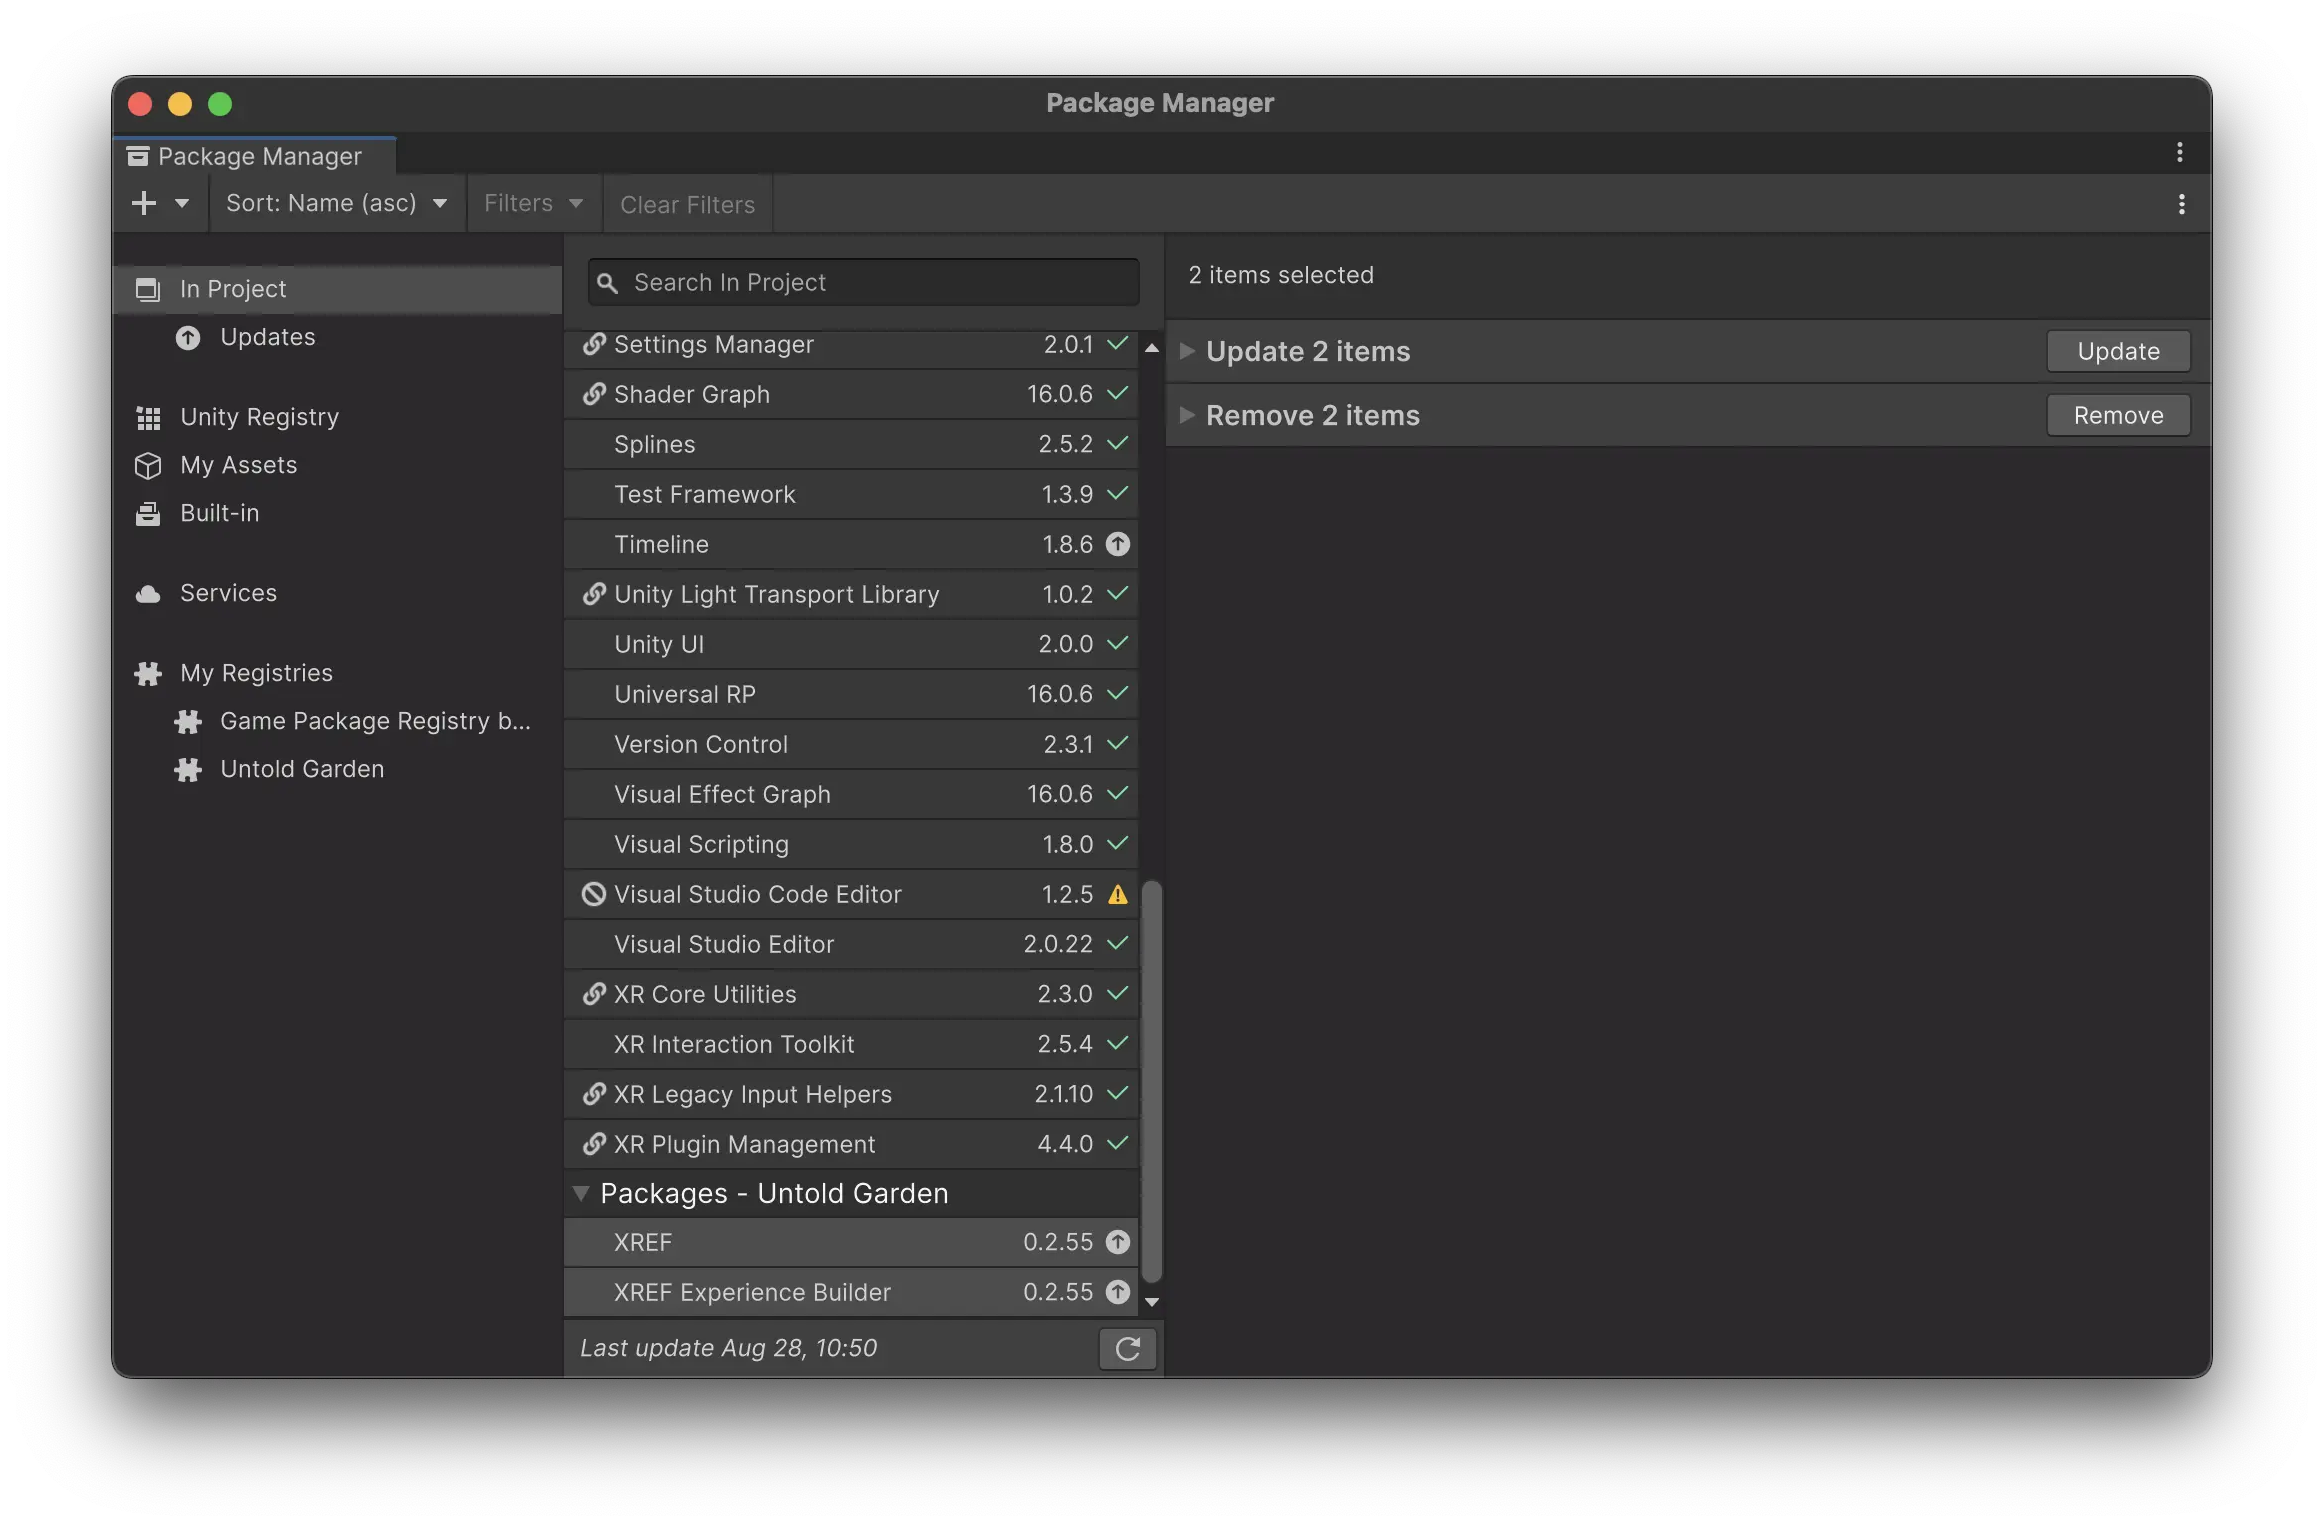
Task: Click the Update button
Action: coord(2118,351)
